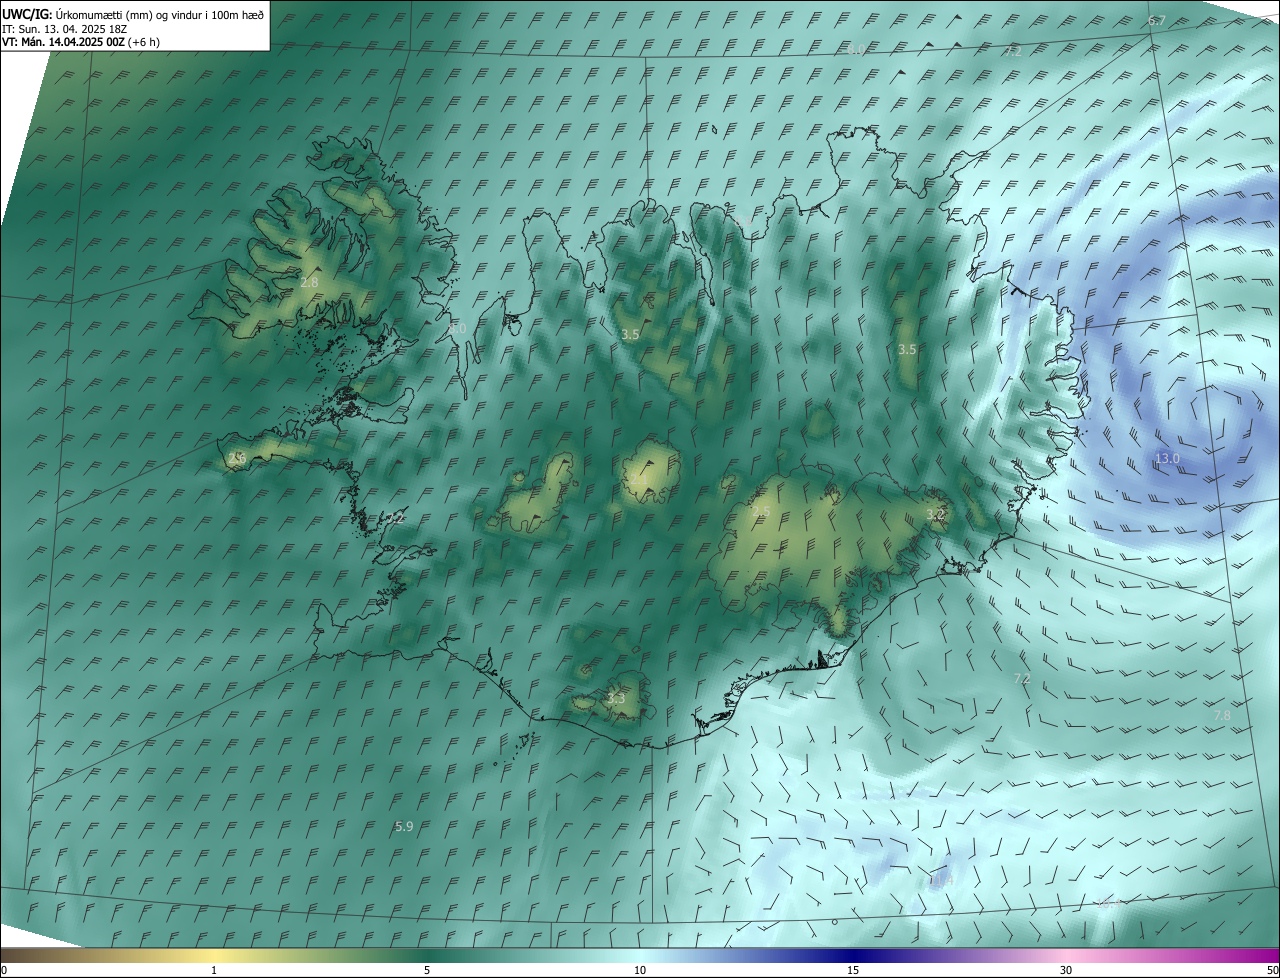This screenshot has width=1280, height=978.
Task: Click the '5.9' value label
Action: pyautogui.click(x=404, y=826)
